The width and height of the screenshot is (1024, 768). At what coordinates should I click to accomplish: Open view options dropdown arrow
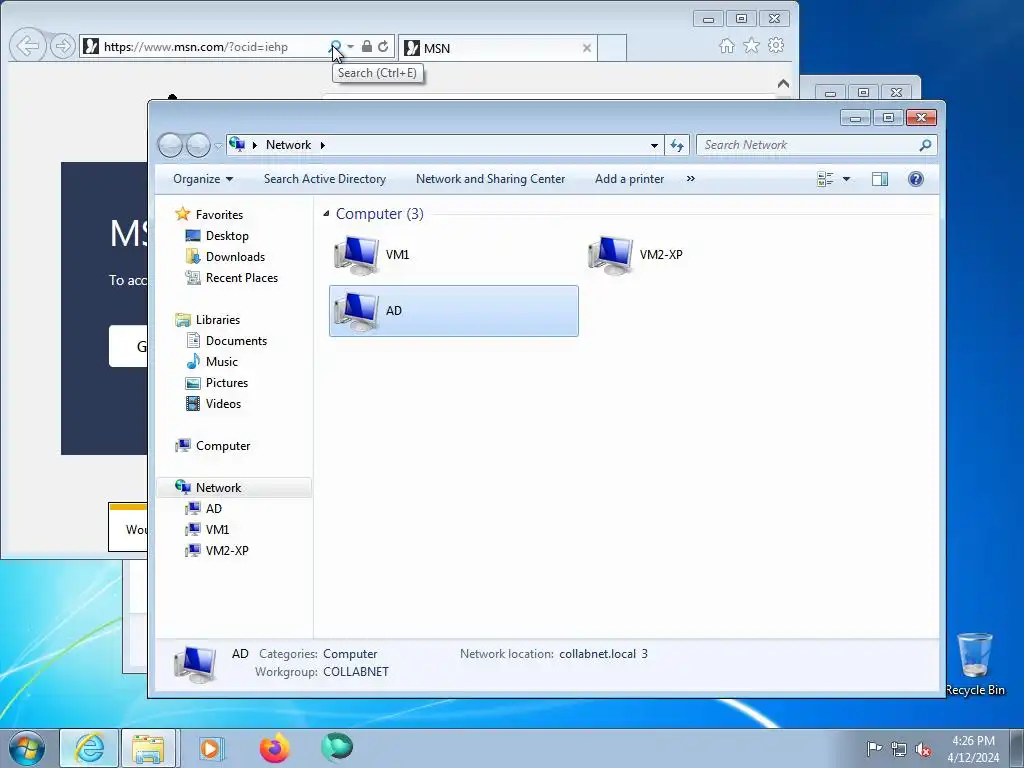846,179
